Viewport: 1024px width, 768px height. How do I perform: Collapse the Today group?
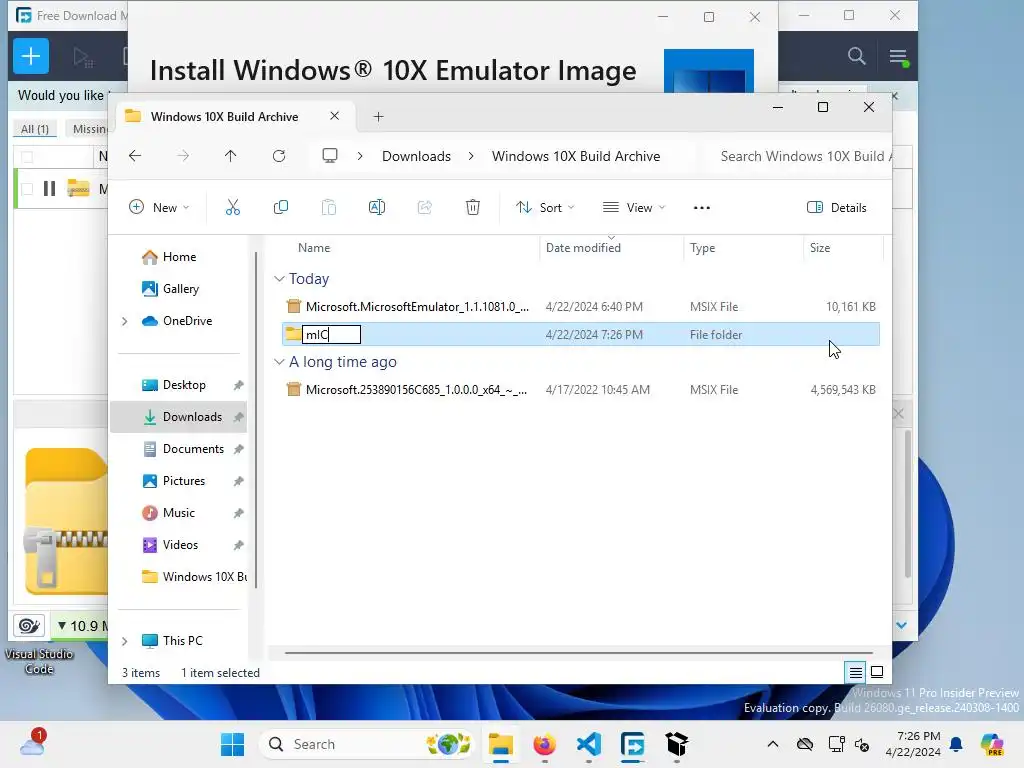[279, 279]
